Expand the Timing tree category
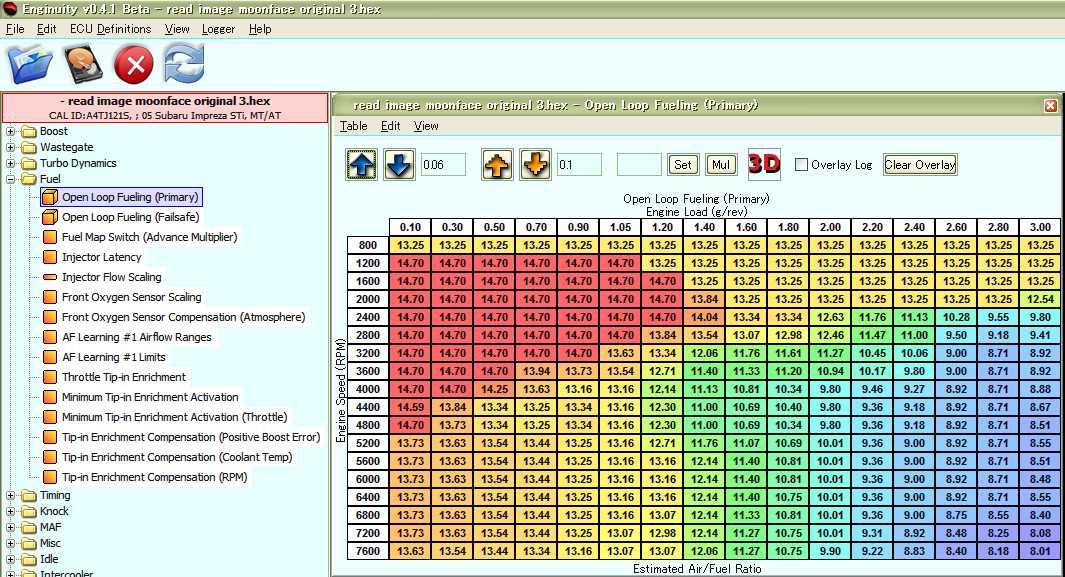 11,495
